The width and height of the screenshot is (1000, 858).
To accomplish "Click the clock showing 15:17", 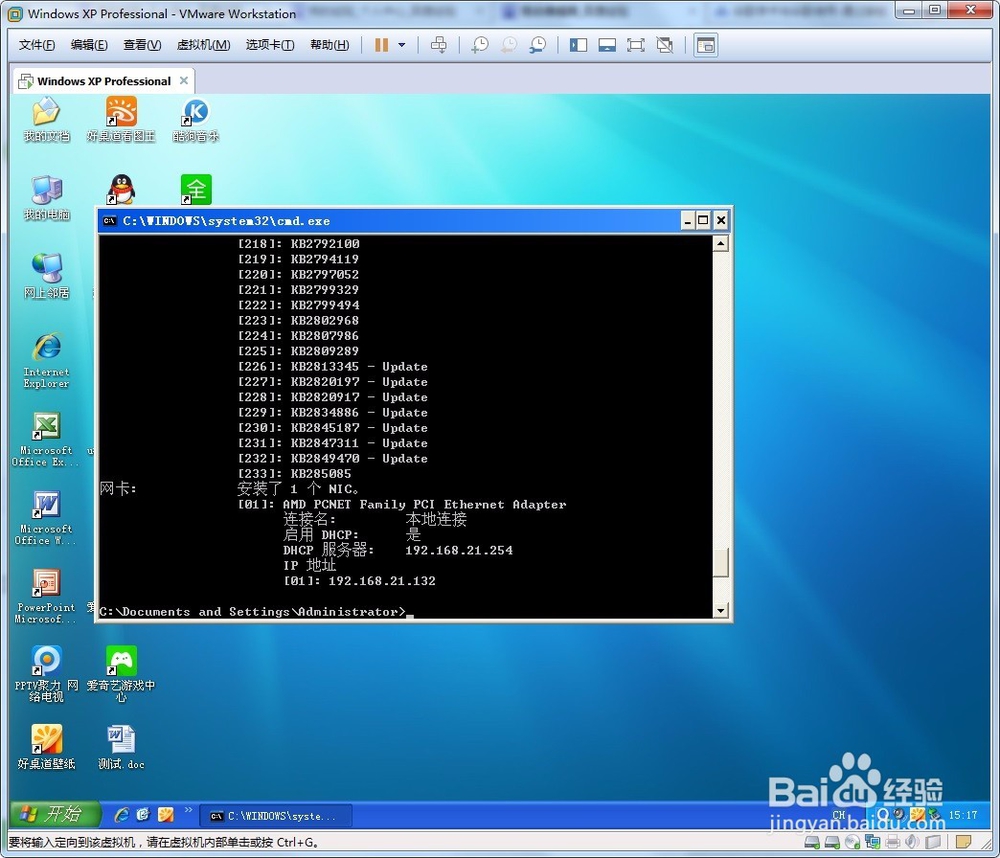I will tap(963, 815).
